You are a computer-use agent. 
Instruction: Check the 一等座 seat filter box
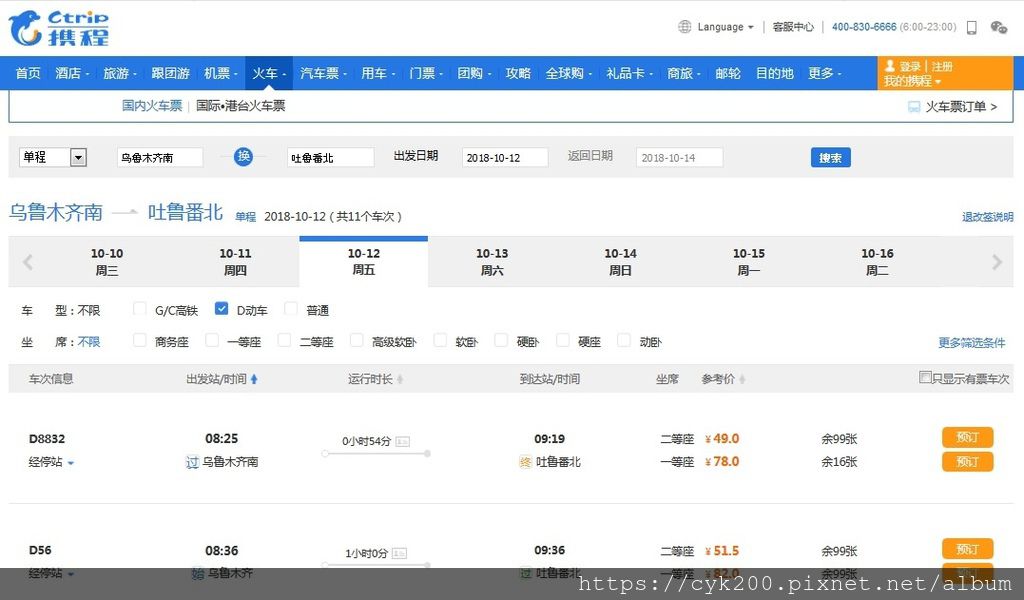212,340
